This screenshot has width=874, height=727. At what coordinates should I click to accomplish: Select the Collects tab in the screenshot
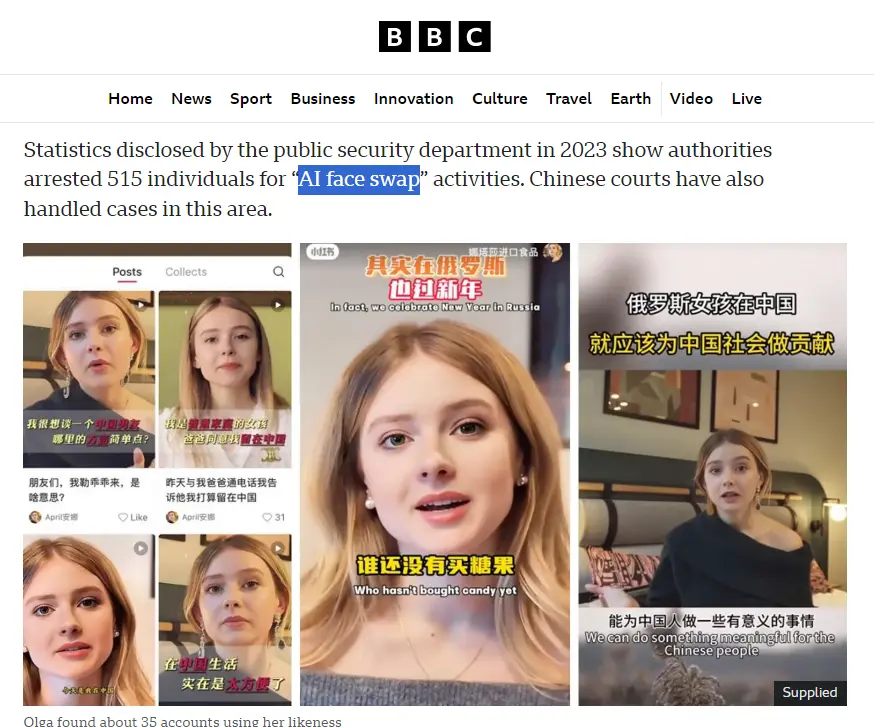pyautogui.click(x=186, y=272)
